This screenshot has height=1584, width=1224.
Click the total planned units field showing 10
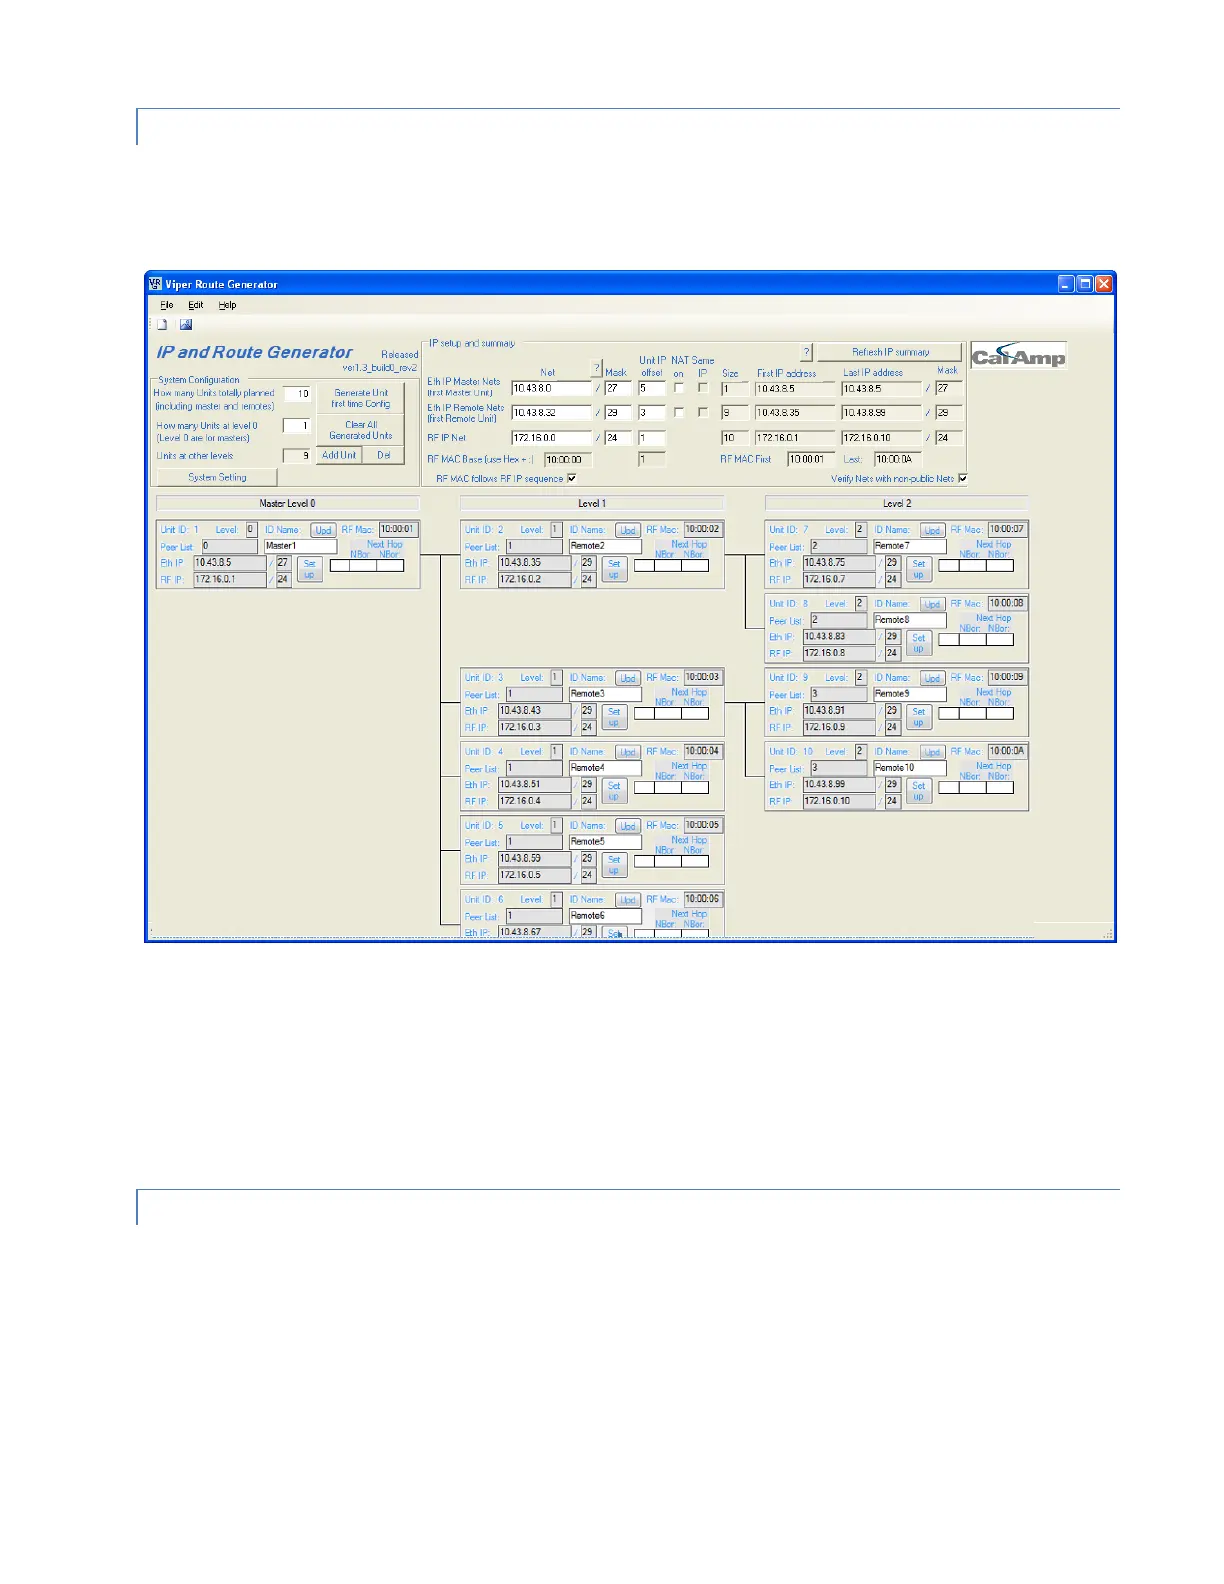(x=297, y=394)
